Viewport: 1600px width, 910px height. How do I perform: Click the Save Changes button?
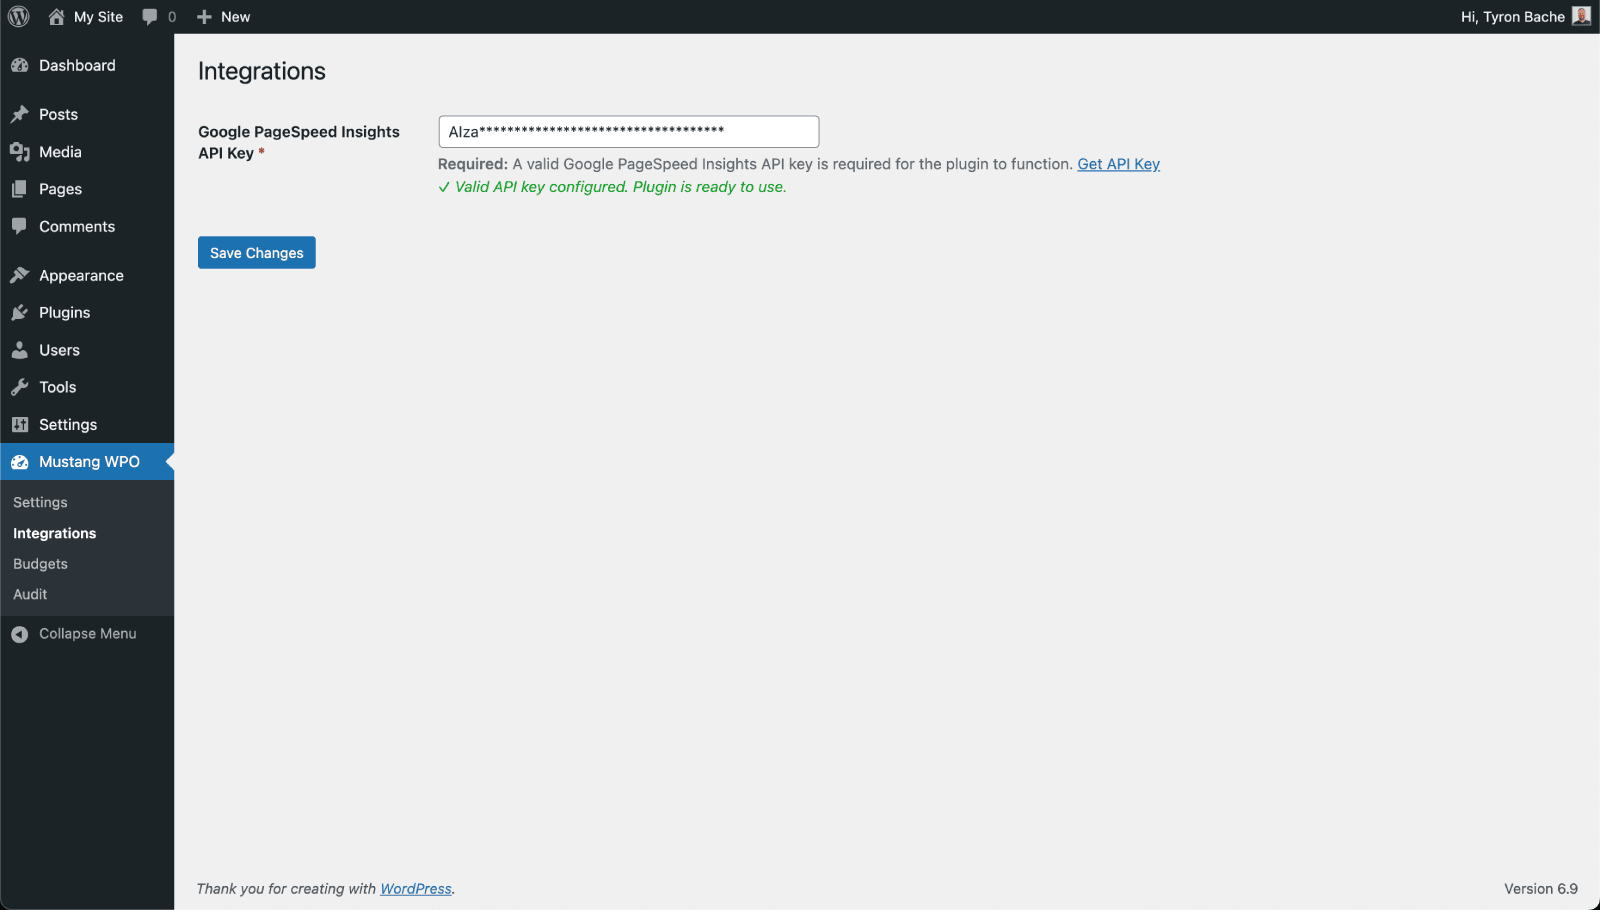coord(256,252)
